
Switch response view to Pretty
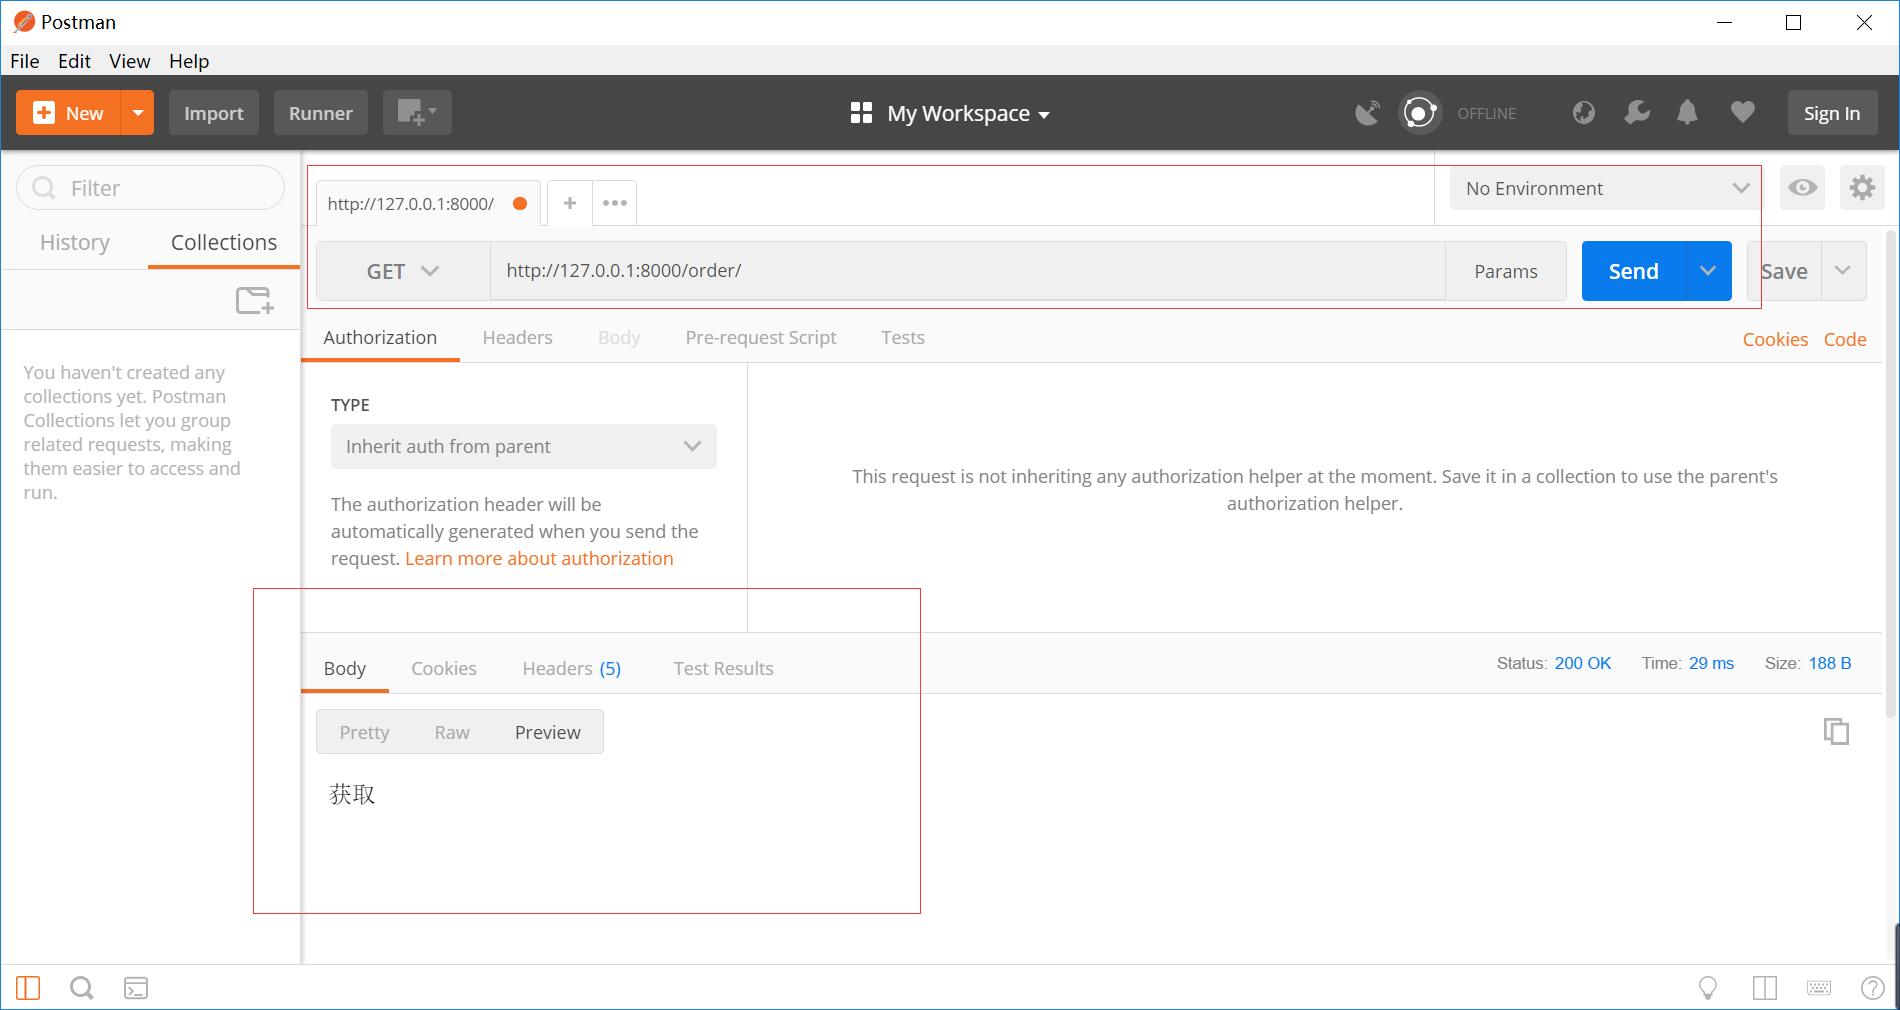coord(364,732)
